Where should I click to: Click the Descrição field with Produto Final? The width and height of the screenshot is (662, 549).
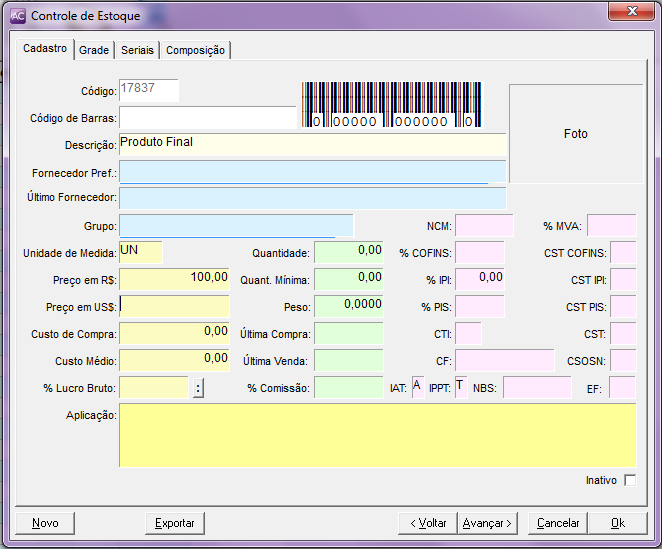tap(312, 144)
